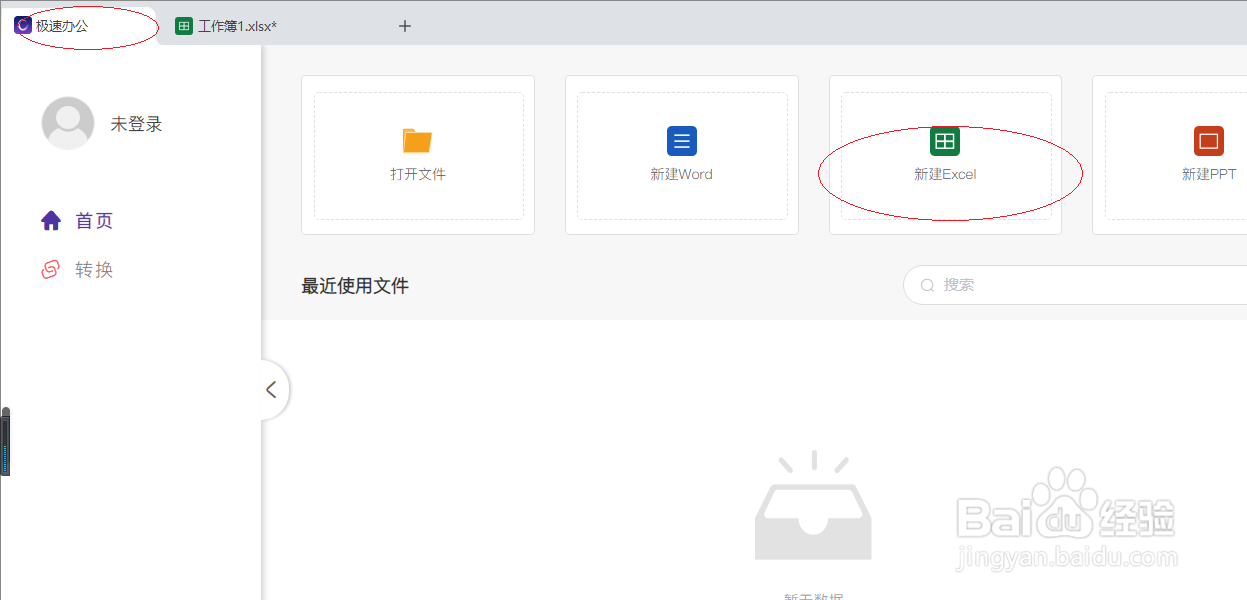This screenshot has width=1247, height=600.
Task: Click the magnifier icon inside search box
Action: (927, 285)
